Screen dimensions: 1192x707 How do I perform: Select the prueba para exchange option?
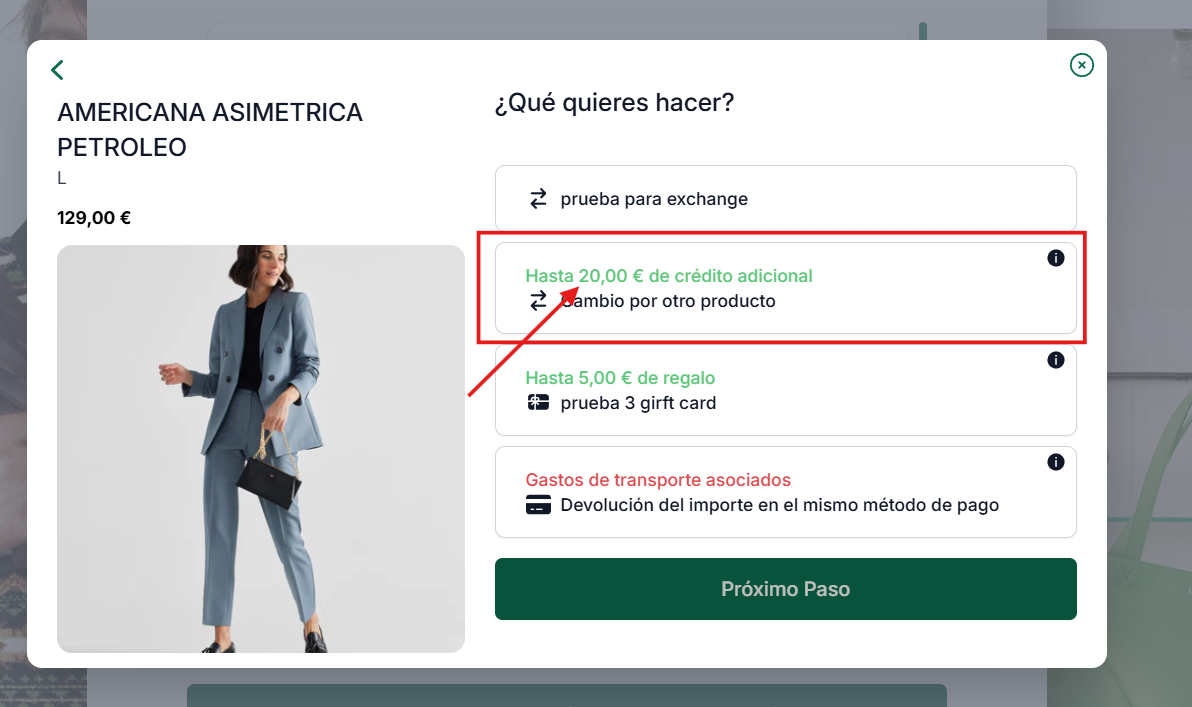(x=785, y=198)
